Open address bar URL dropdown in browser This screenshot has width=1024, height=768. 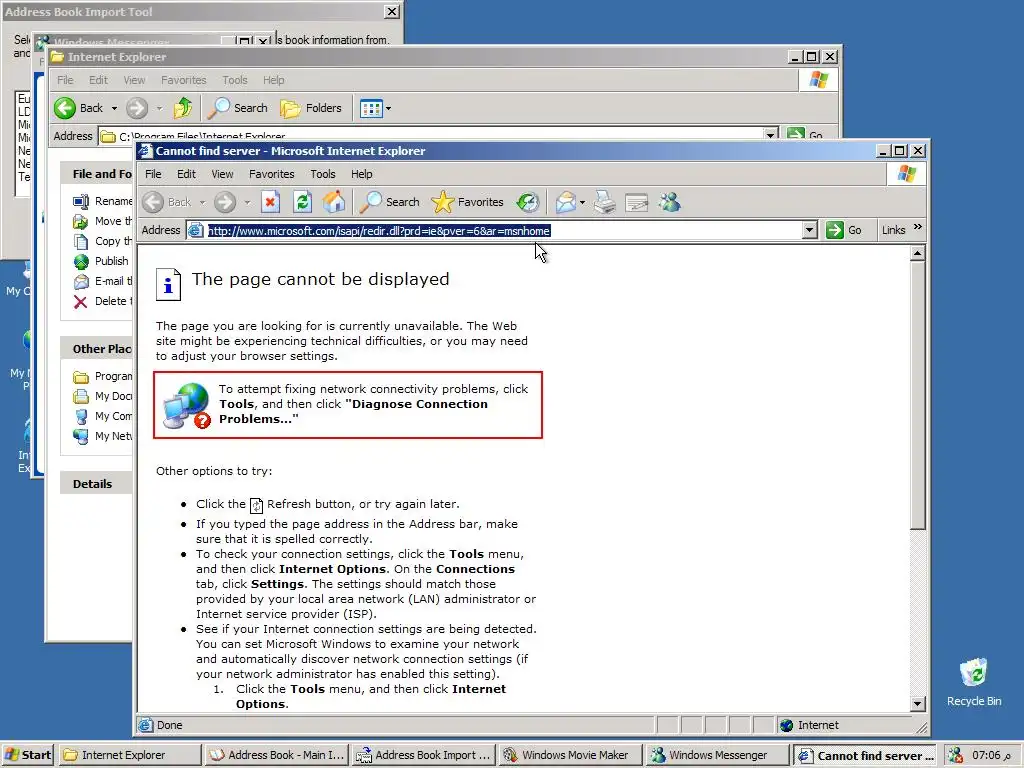pos(809,230)
